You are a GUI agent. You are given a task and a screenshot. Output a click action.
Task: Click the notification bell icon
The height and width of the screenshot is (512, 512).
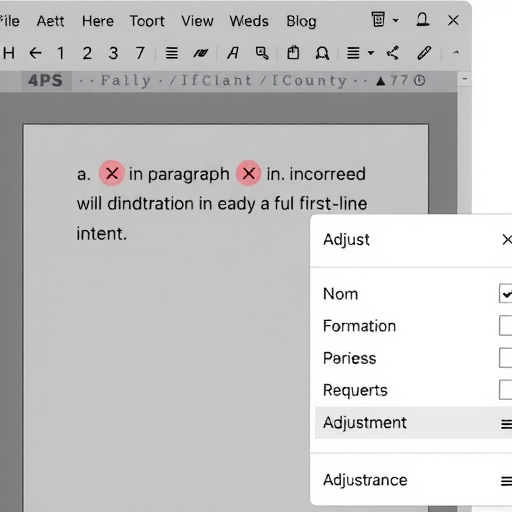423,20
